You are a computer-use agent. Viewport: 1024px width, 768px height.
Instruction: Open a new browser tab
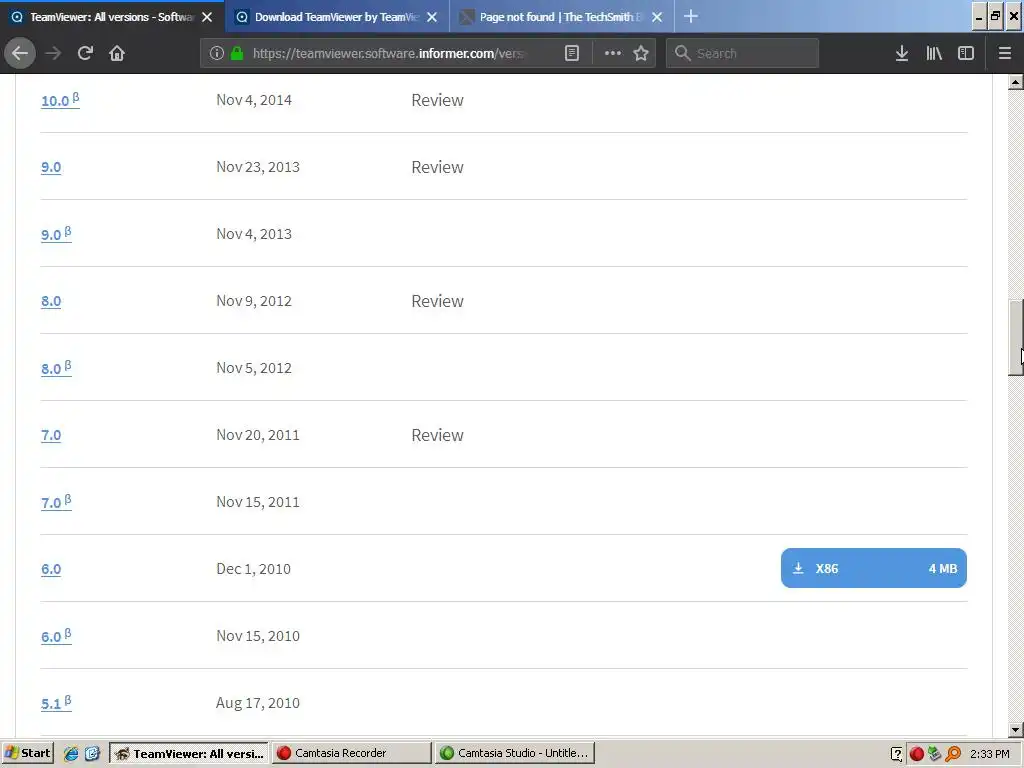click(x=690, y=16)
